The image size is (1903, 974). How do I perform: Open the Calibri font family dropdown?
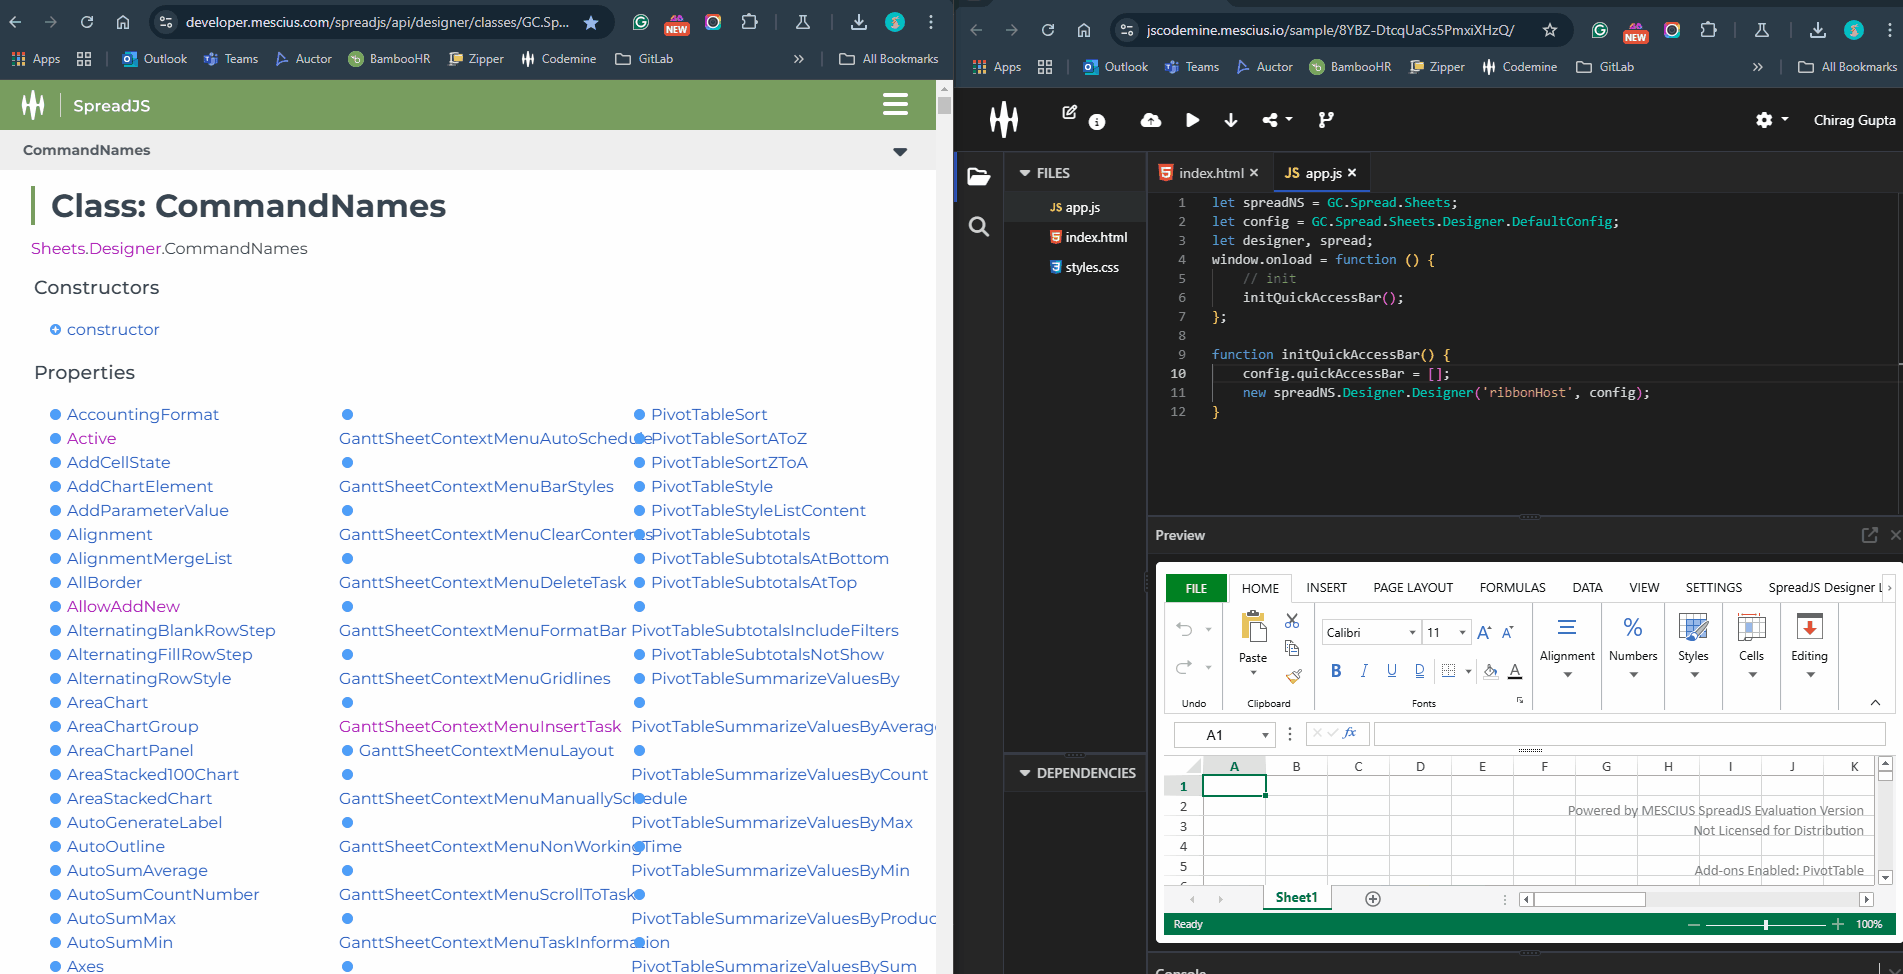pos(1412,633)
